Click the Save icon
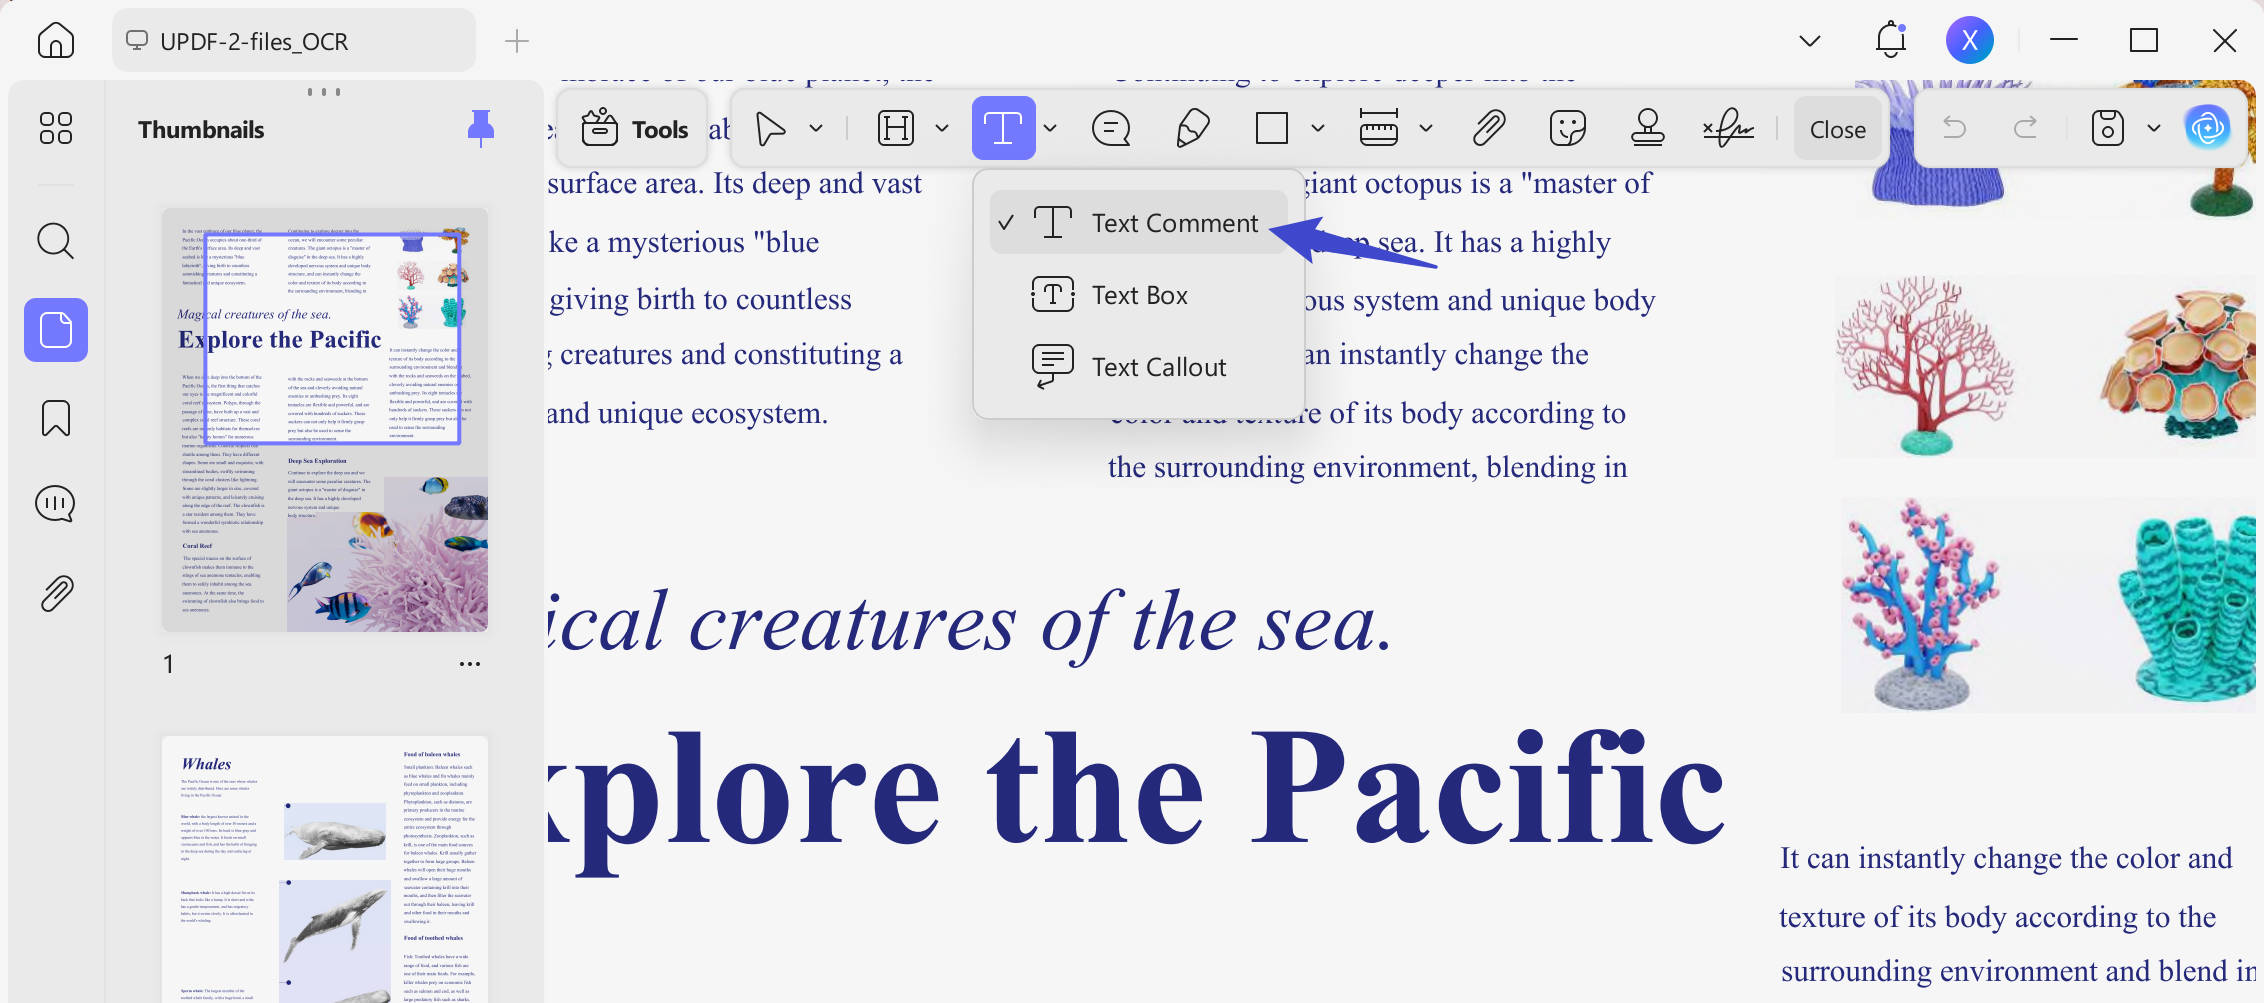The width and height of the screenshot is (2264, 1003). point(2108,128)
